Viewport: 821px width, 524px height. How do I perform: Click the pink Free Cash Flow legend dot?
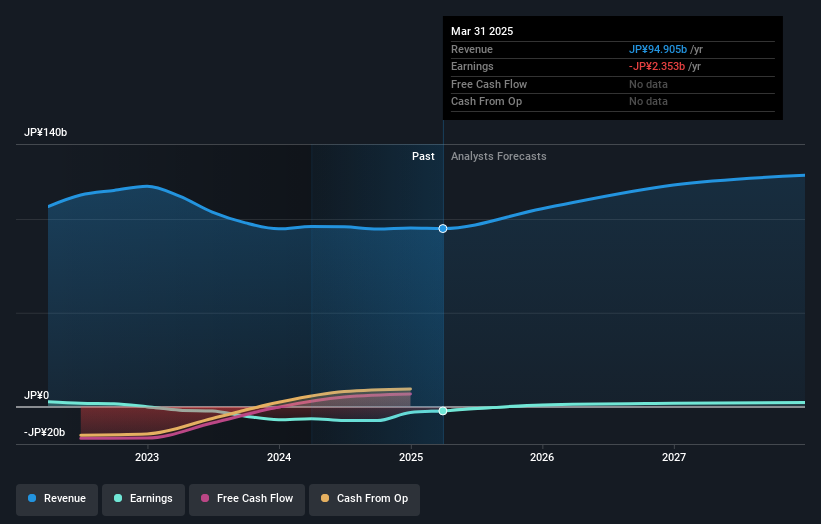point(205,498)
